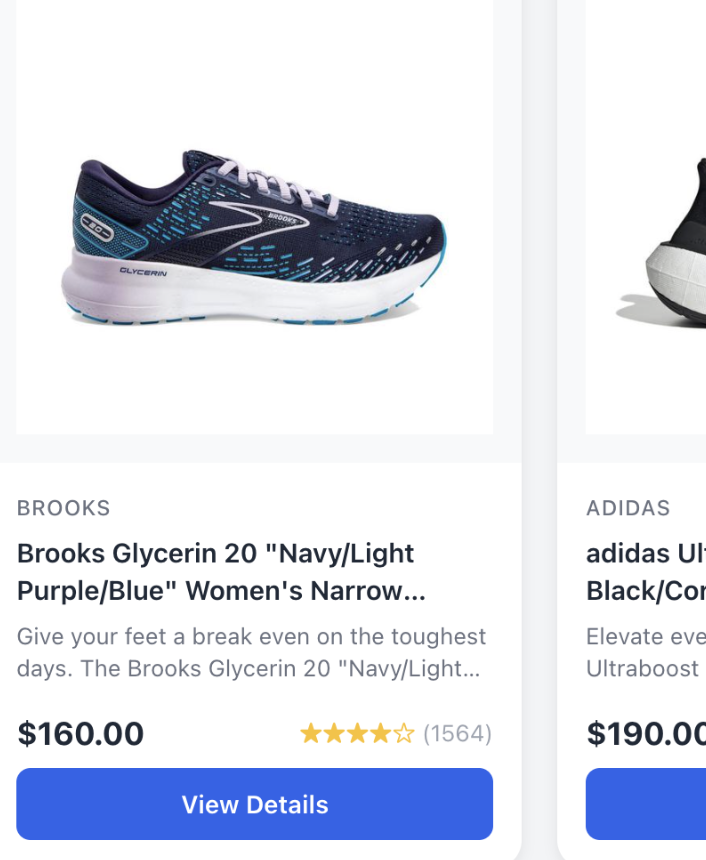Screen dimensions: 706x860
Task: Click View Details for the Brooks Glycerin 20
Action: coord(254,804)
